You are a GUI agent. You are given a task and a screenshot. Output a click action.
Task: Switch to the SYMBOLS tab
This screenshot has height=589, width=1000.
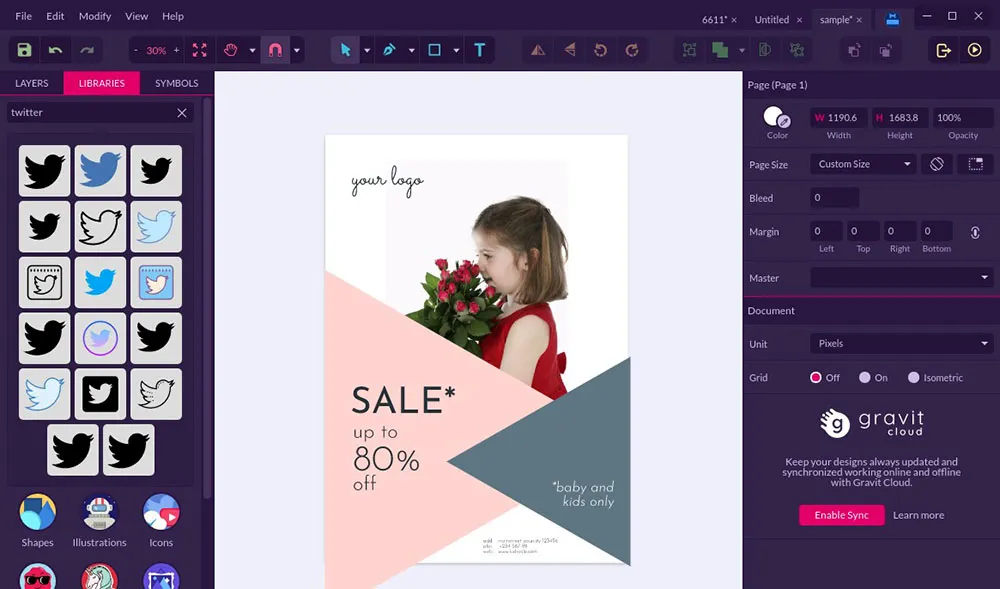point(175,83)
